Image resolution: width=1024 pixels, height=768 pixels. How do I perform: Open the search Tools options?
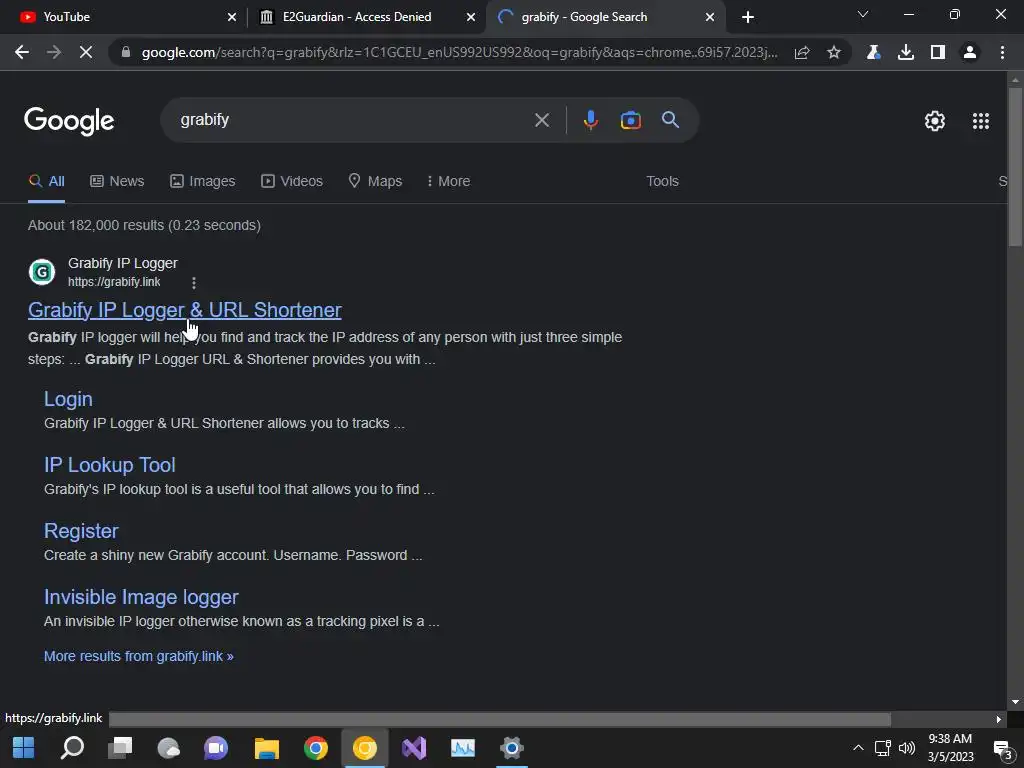click(662, 181)
